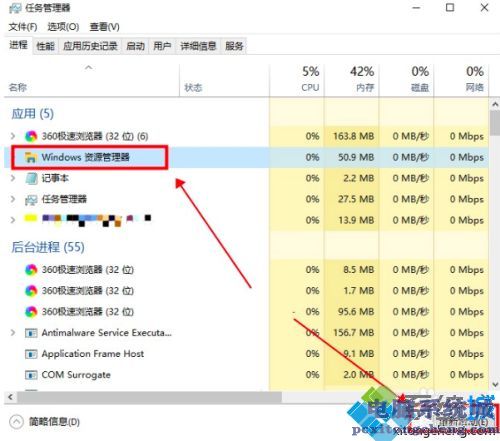Open the 查看(V) menu
The width and height of the screenshot is (500, 441).
coord(104,27)
